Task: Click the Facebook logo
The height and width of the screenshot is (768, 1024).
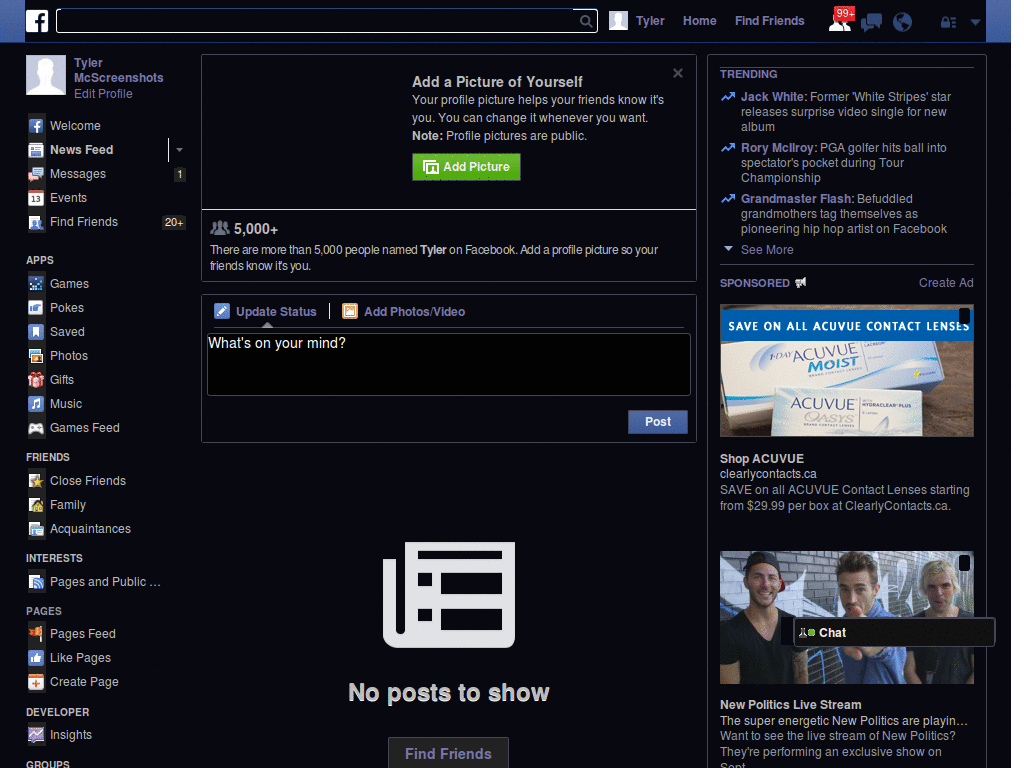Action: click(37, 20)
